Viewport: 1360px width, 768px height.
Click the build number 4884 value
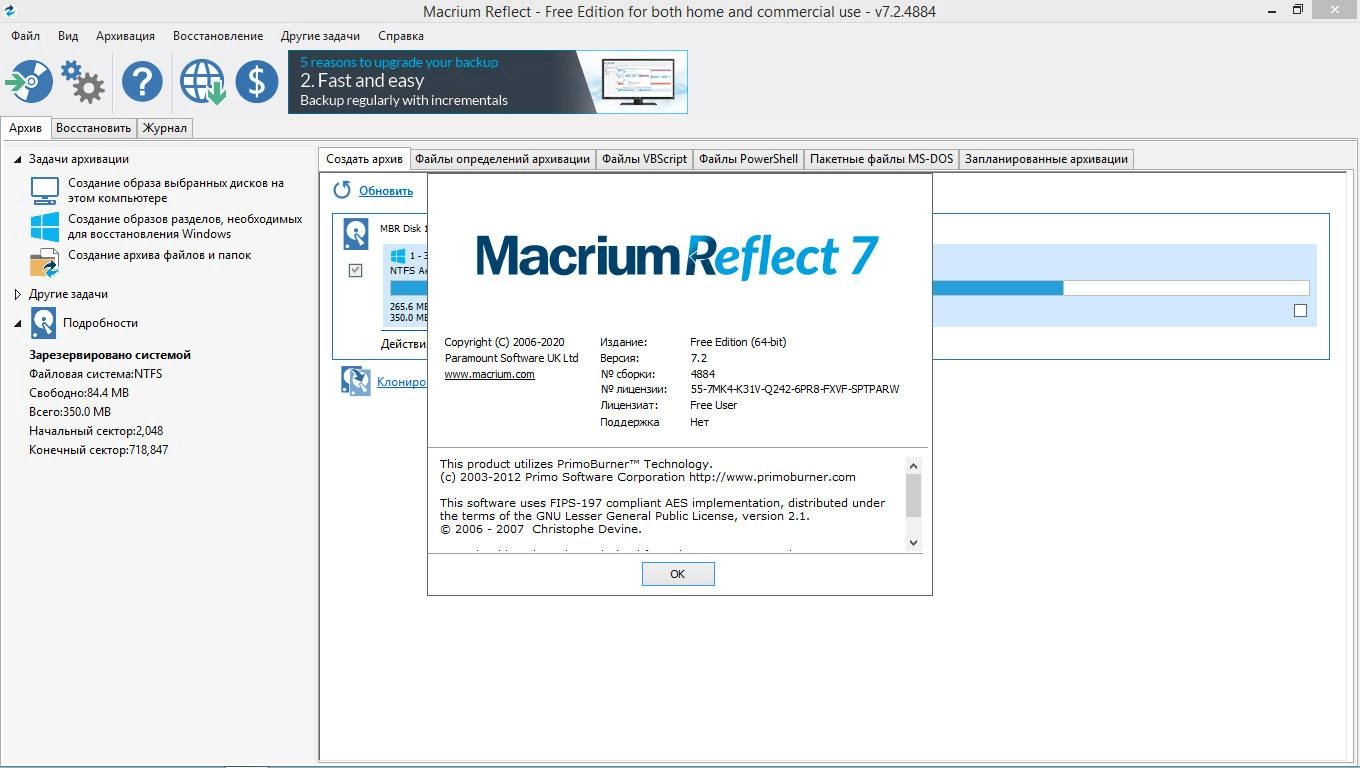[703, 374]
